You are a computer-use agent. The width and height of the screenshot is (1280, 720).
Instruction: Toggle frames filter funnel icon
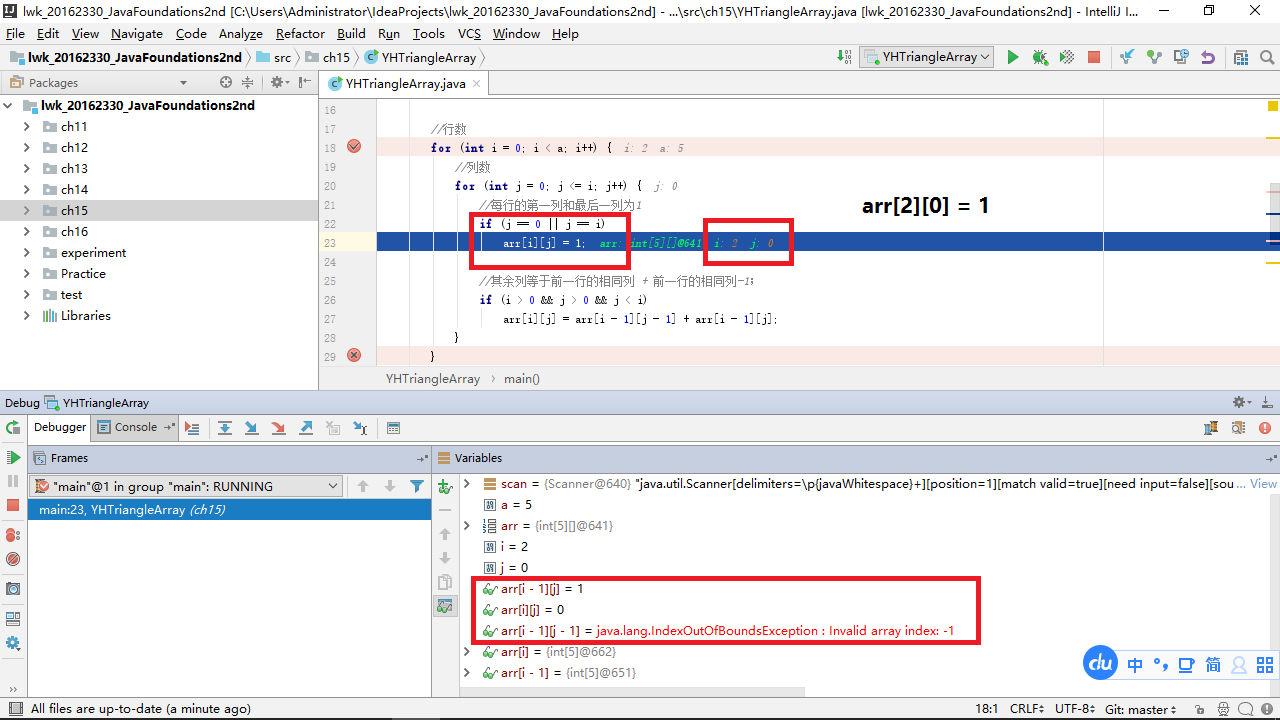[x=417, y=486]
